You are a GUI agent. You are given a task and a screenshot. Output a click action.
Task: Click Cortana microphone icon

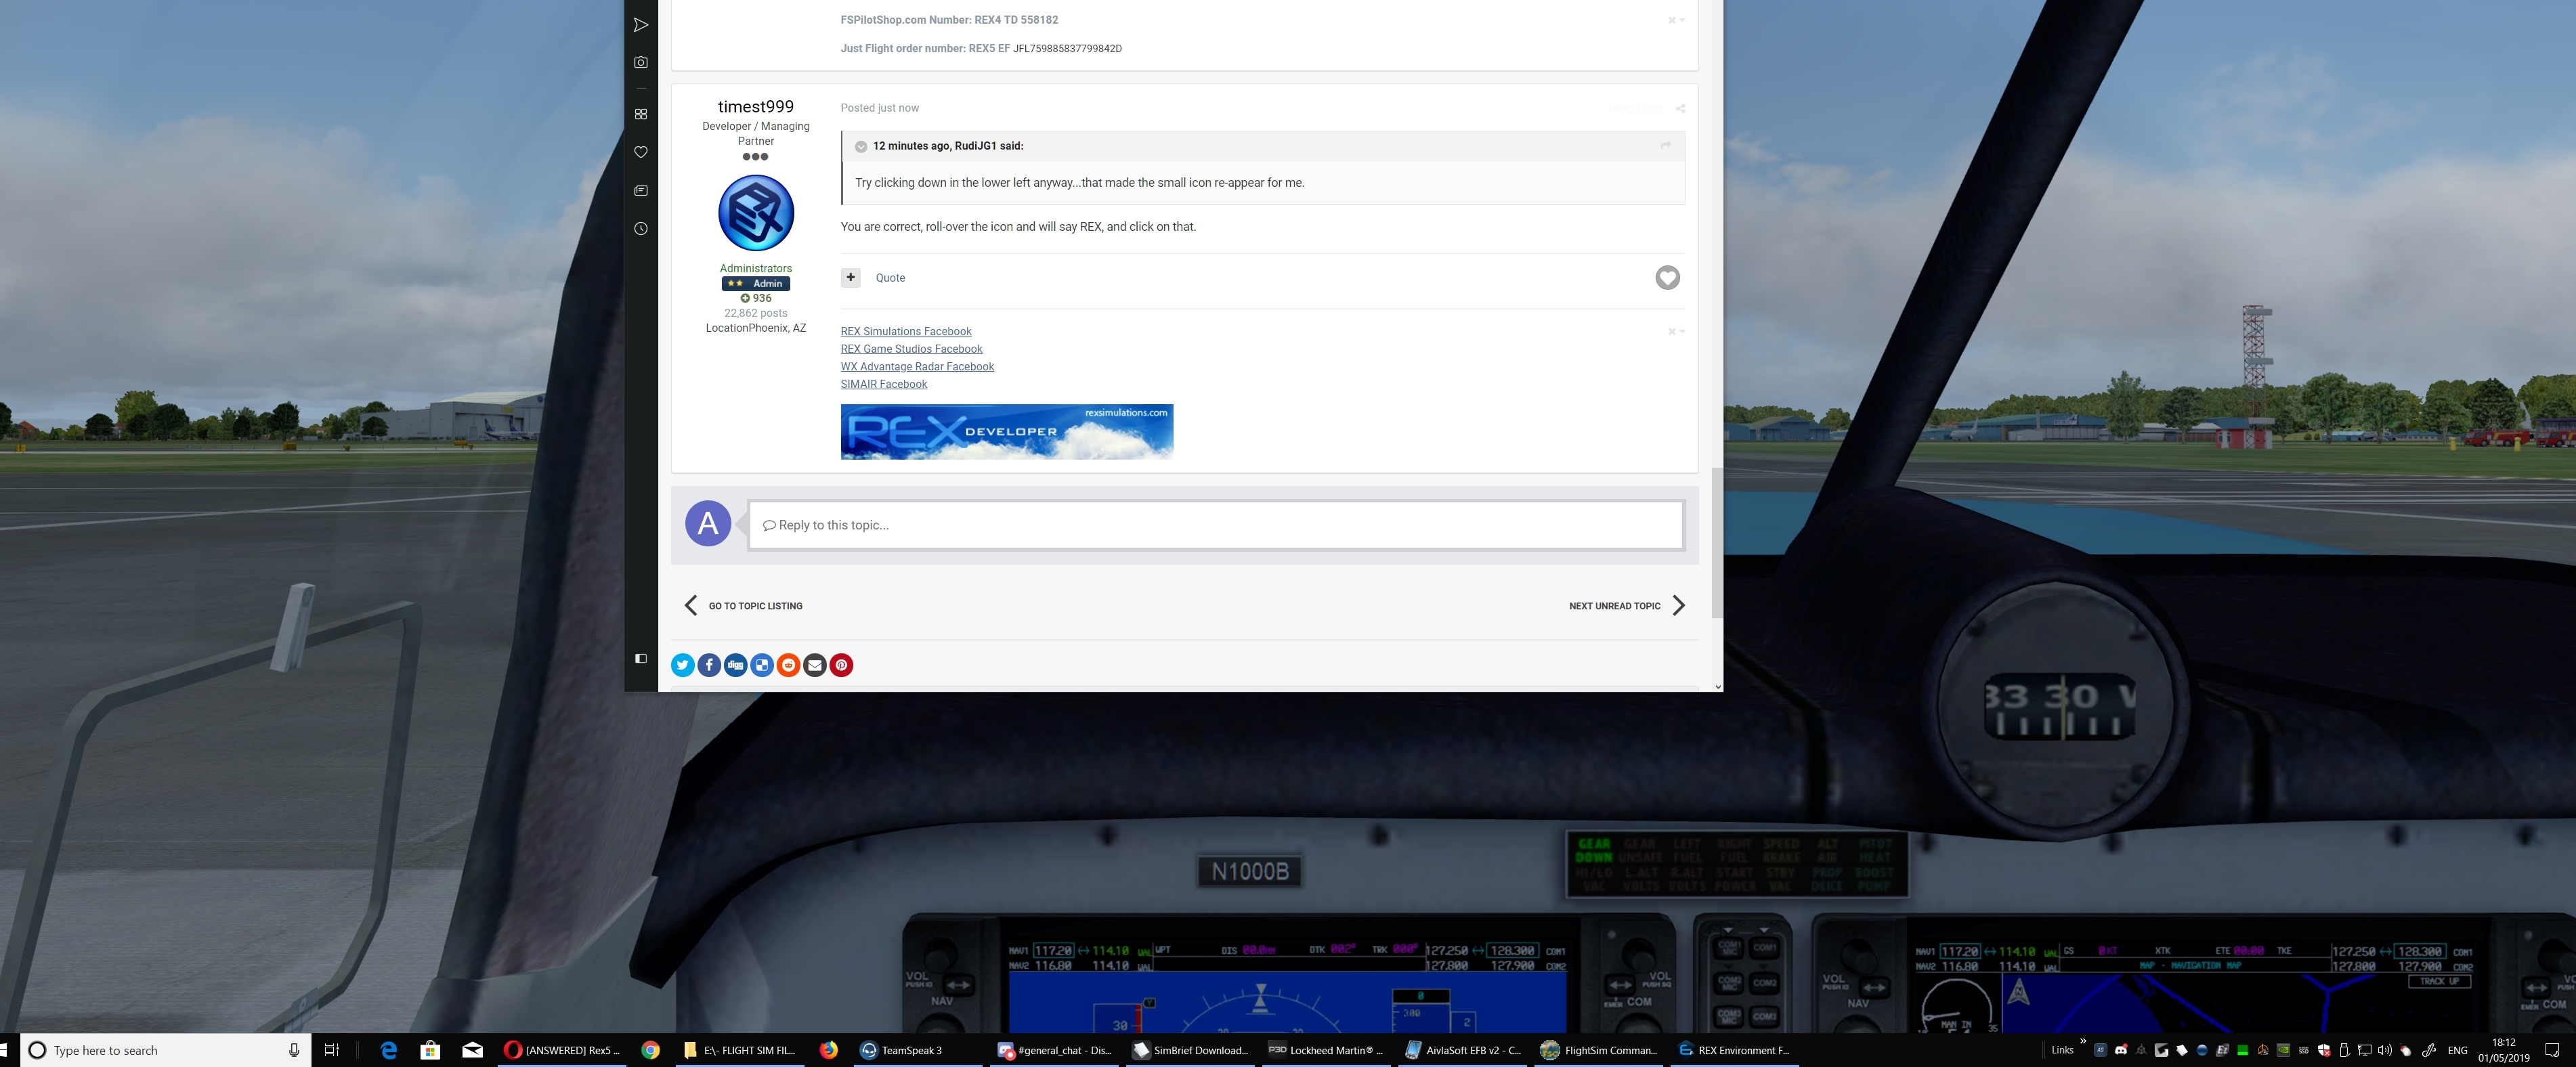pyautogui.click(x=294, y=1050)
